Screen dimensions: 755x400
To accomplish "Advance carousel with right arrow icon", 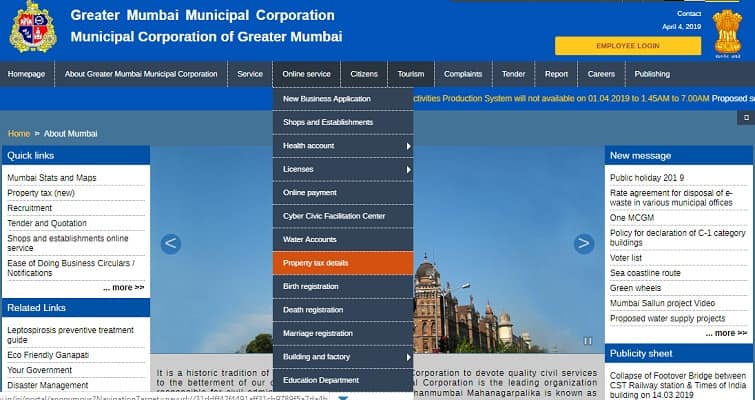I will click(x=583, y=243).
